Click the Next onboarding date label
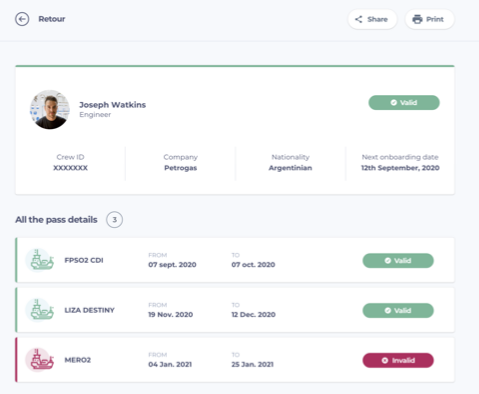 point(400,157)
